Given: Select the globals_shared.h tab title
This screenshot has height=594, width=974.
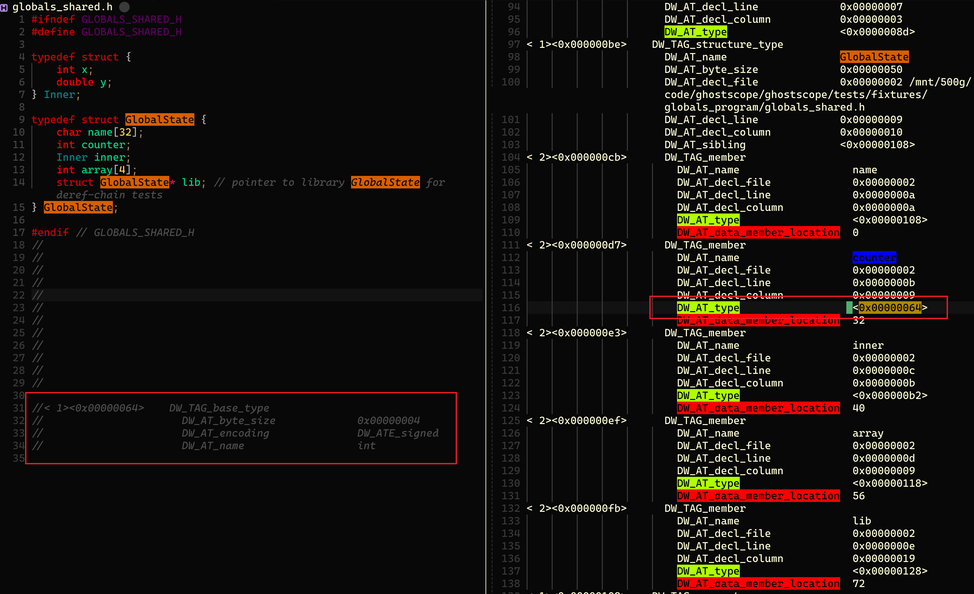Looking at the screenshot, I should [x=62, y=7].
